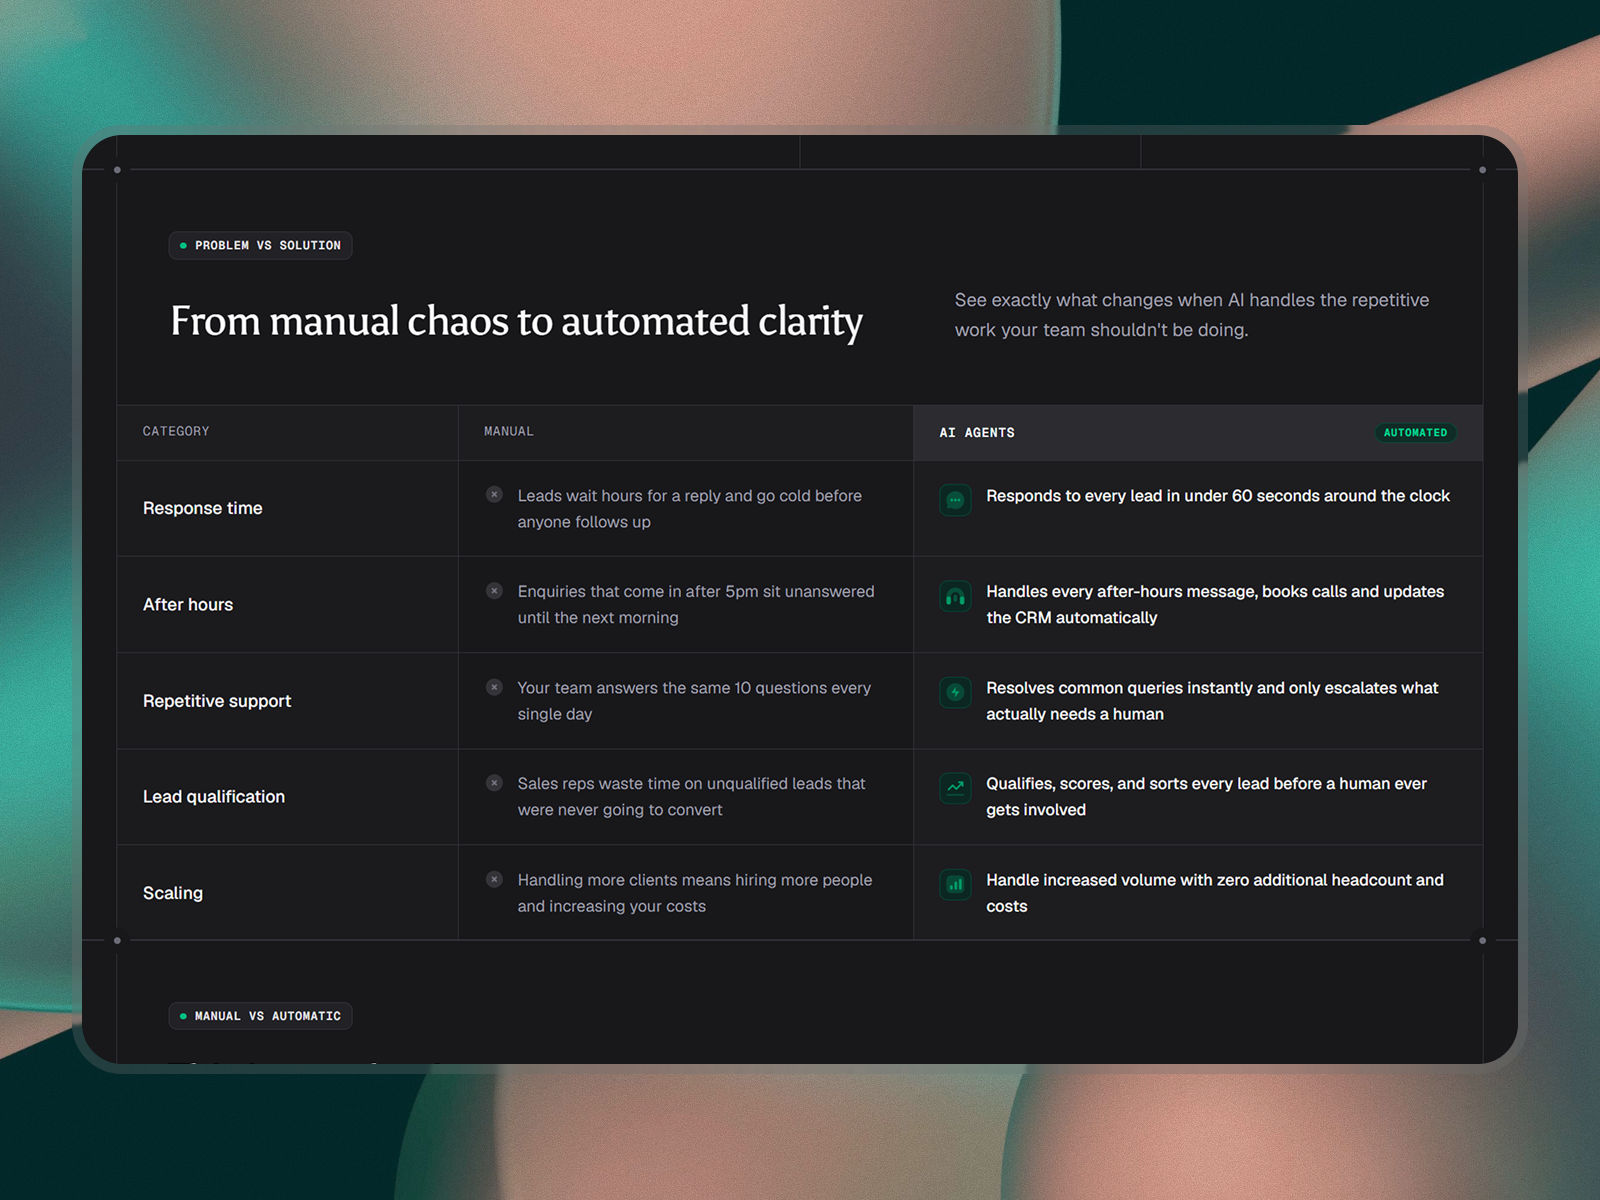
Task: Click 'Qualifies, scores, and sorts every lead' text
Action: [x=1206, y=797]
